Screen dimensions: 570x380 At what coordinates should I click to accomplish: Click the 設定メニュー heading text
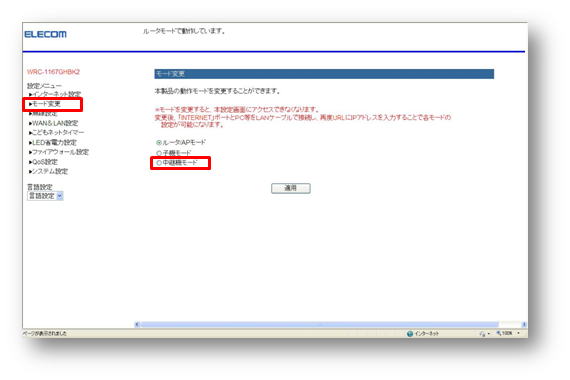tap(44, 86)
